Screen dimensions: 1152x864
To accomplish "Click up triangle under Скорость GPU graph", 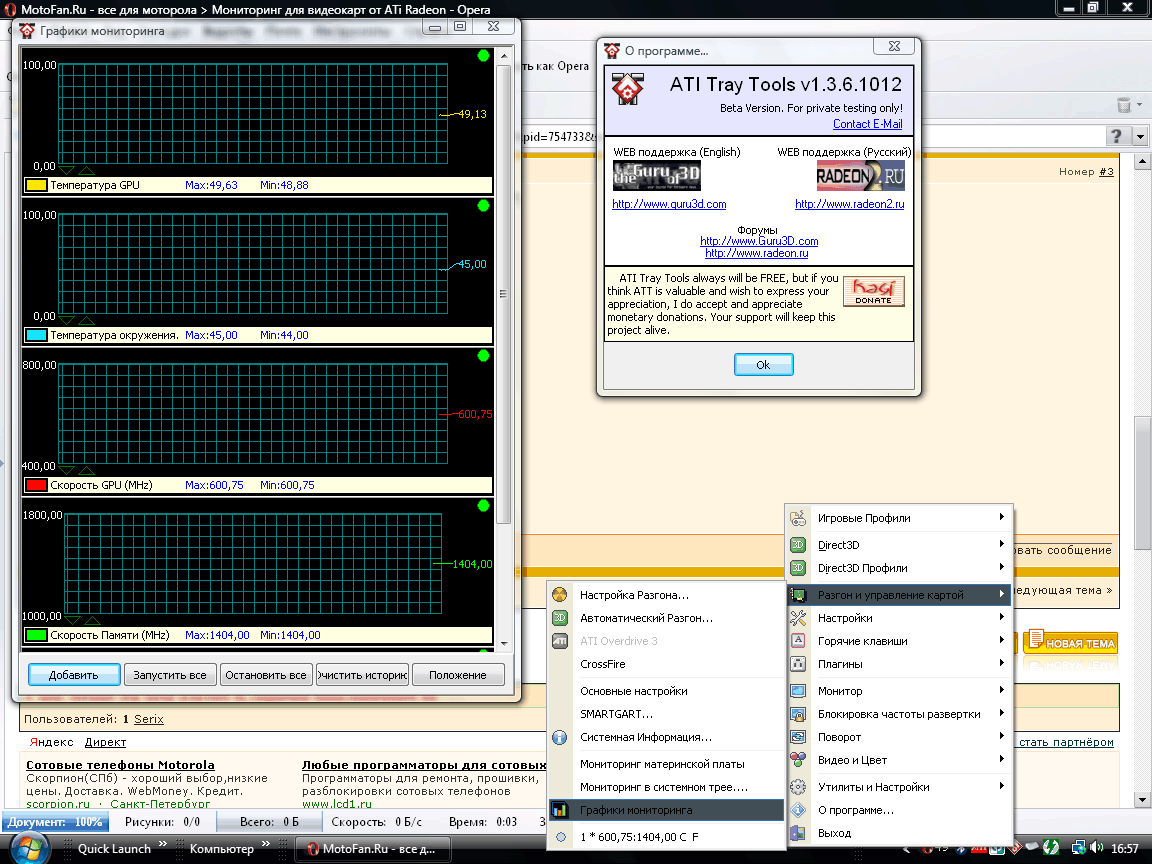I will point(86,469).
